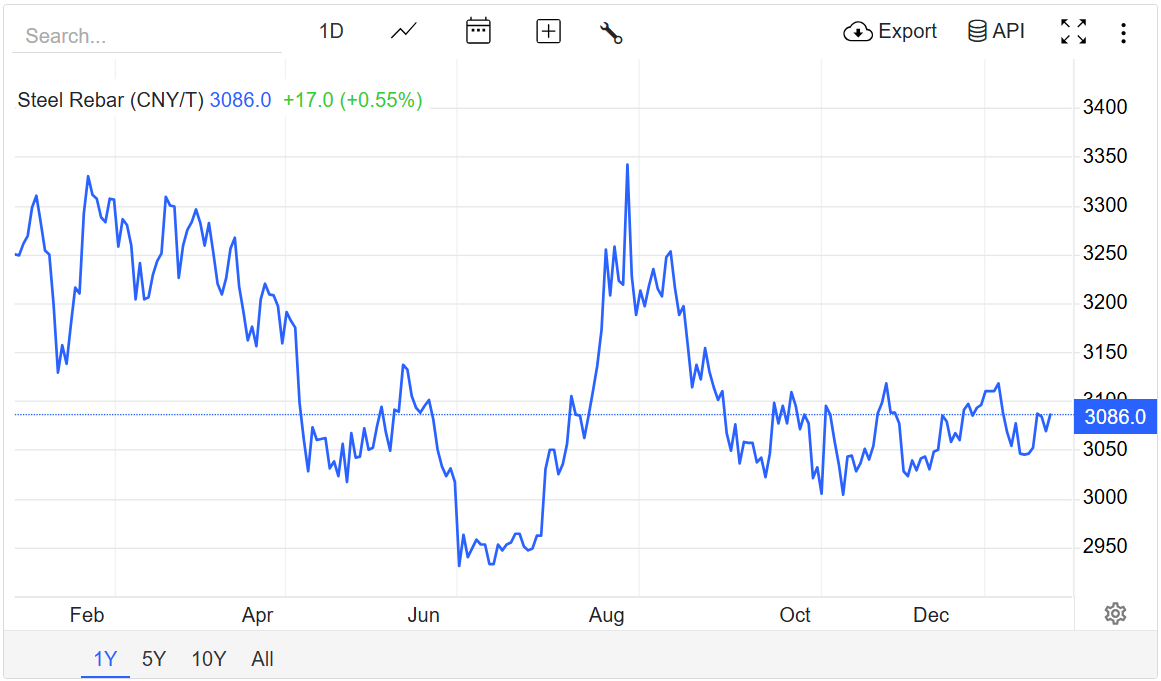Show All historical data range

pyautogui.click(x=262, y=659)
